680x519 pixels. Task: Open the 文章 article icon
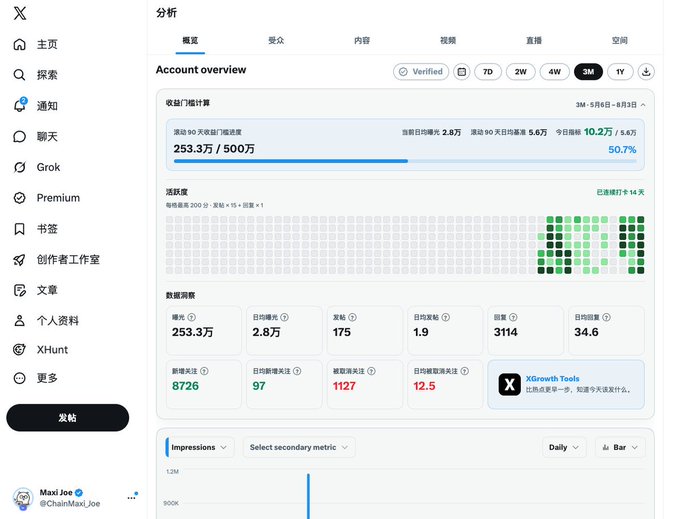20,290
